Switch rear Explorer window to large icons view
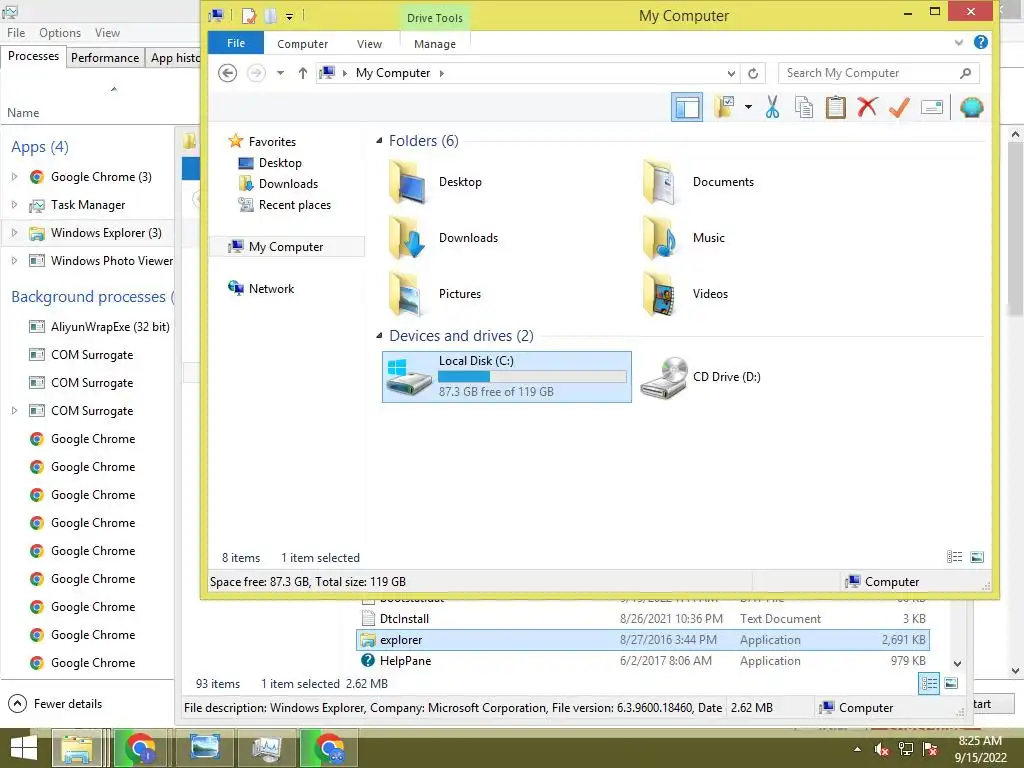The image size is (1024, 768). 952,683
